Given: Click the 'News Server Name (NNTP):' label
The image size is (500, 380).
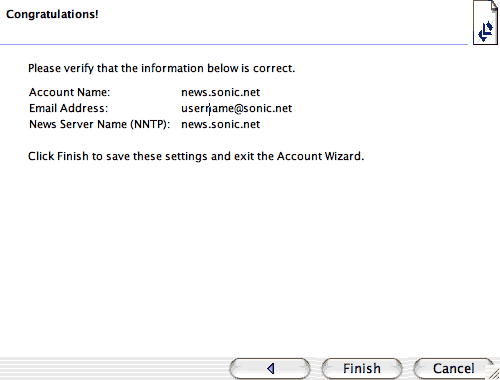Looking at the screenshot, I should 100,124.
